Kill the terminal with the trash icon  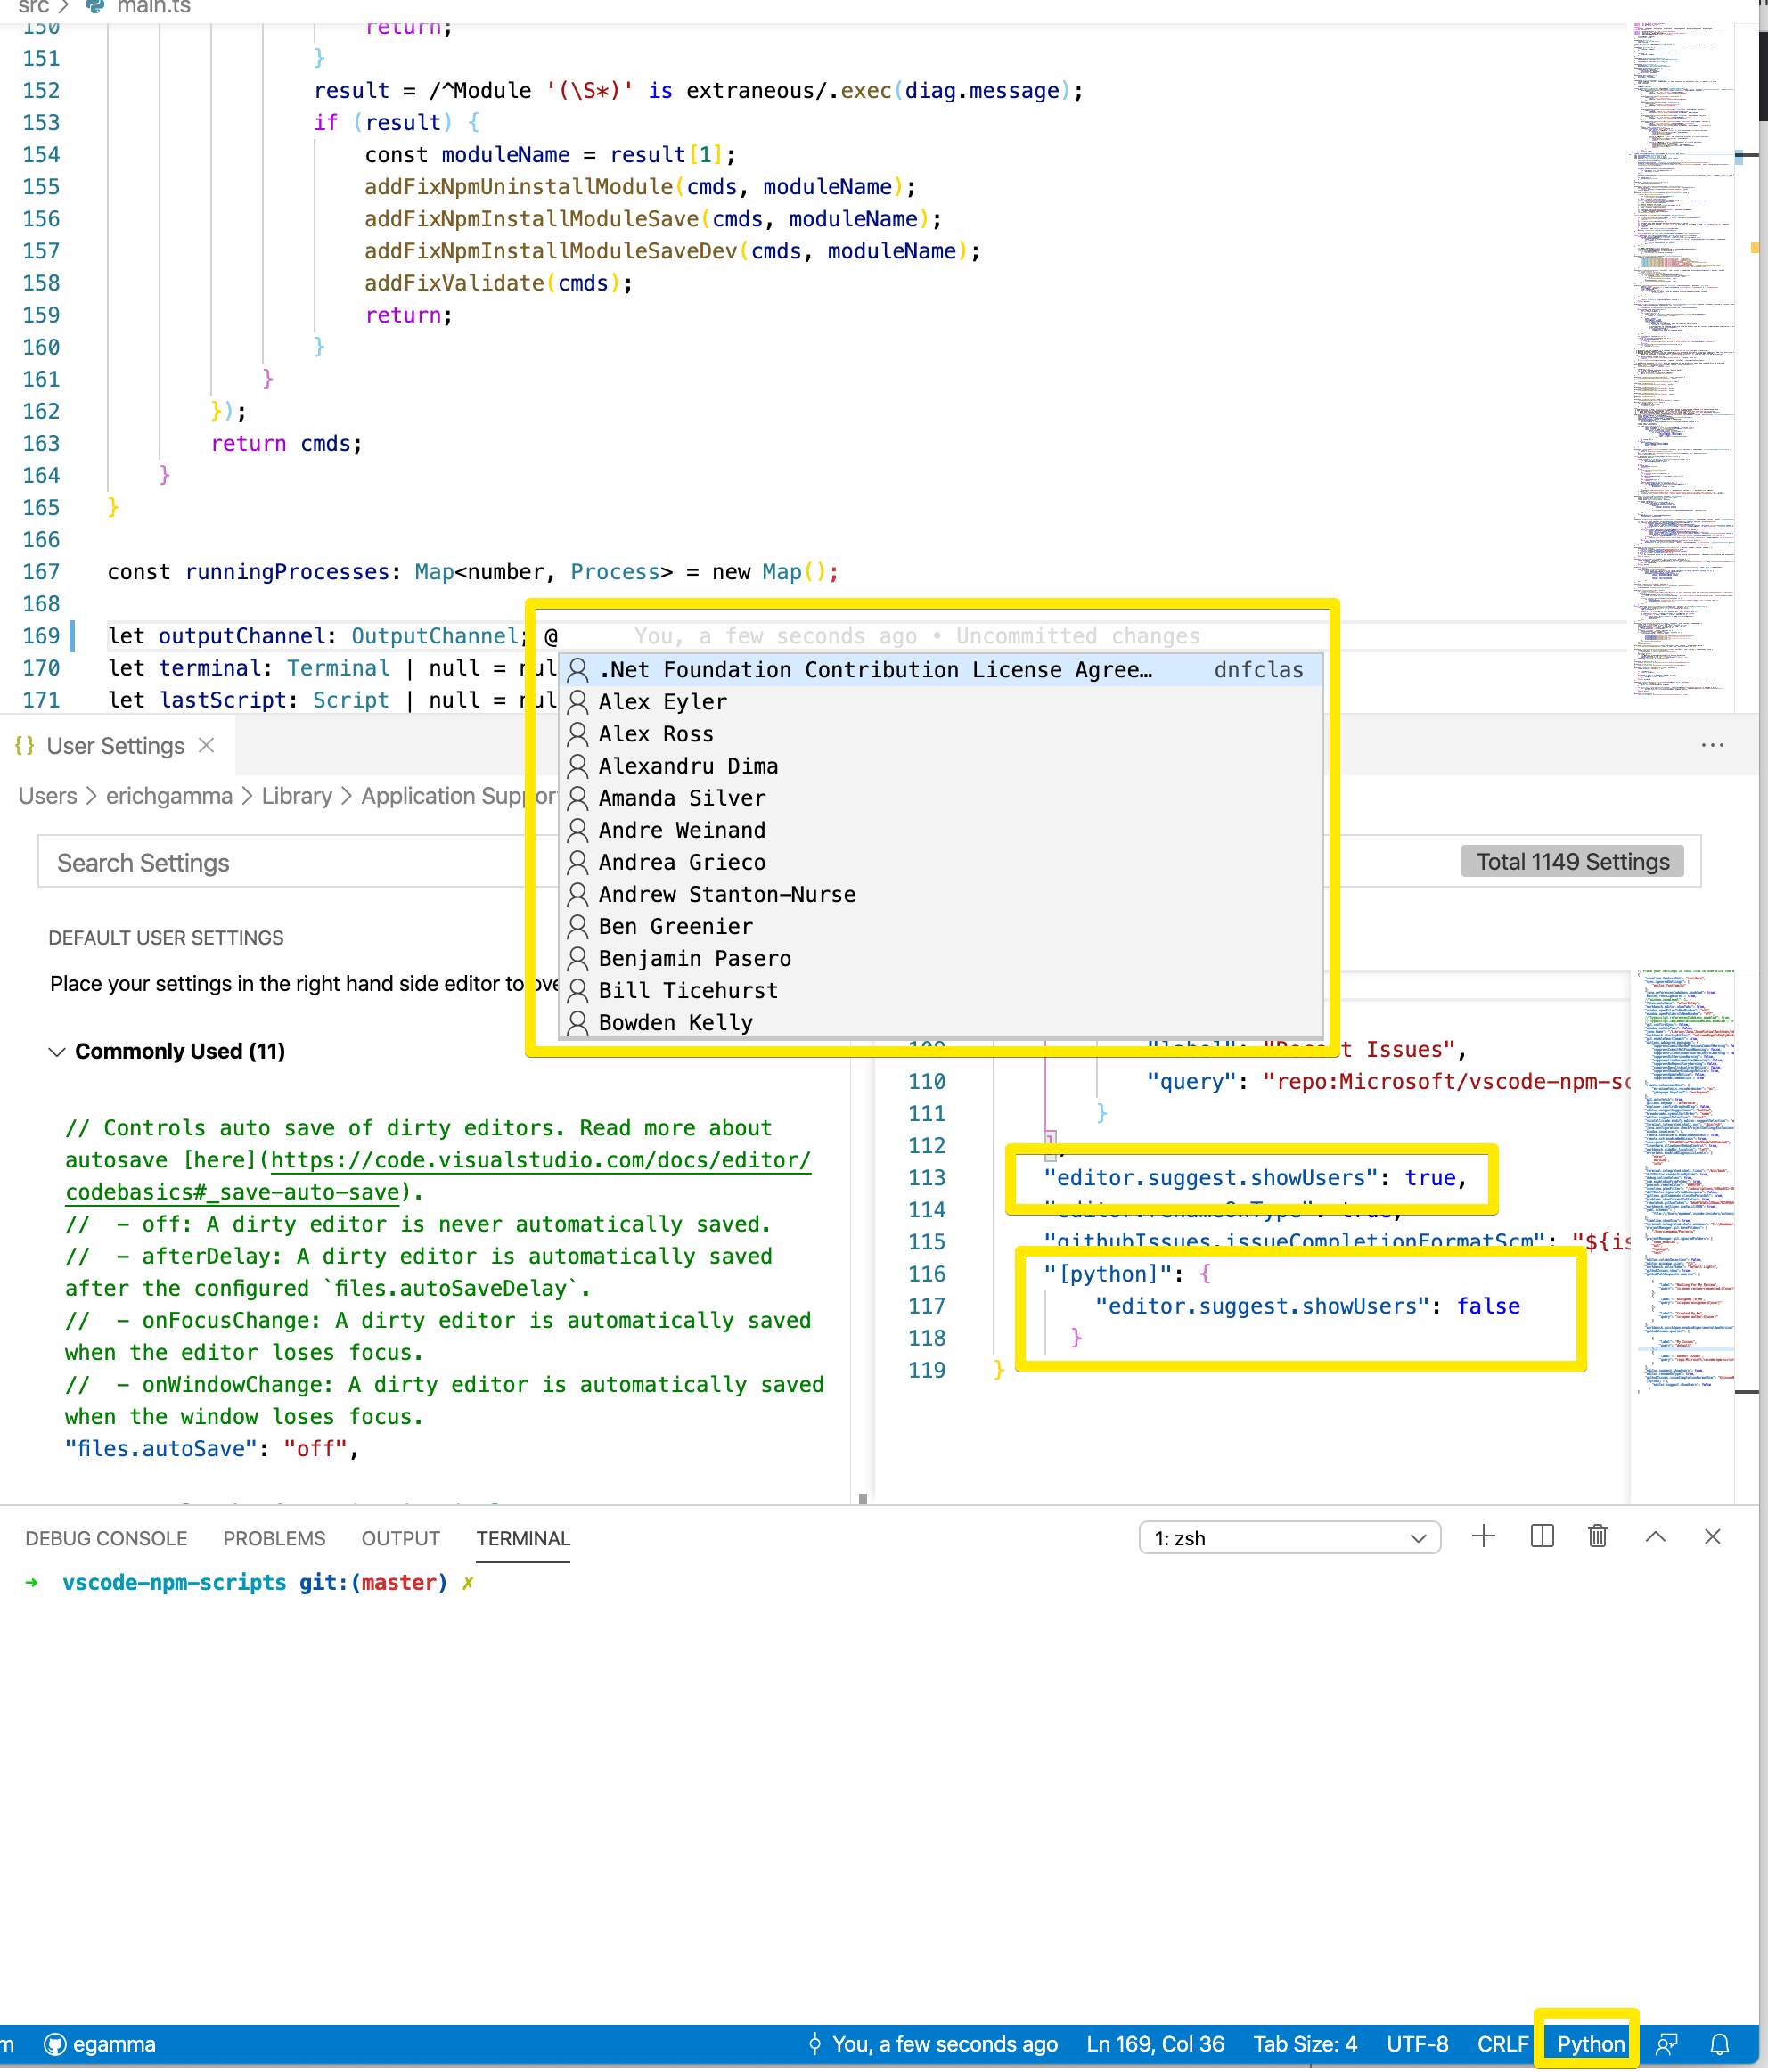click(x=1597, y=1537)
